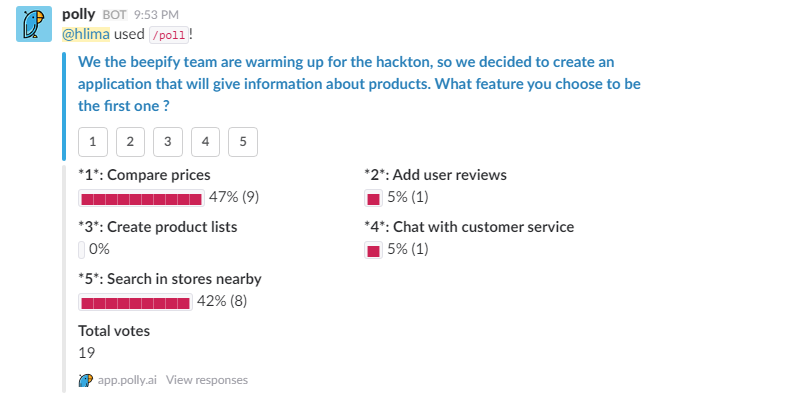
Task: Click the blue poll question text
Action: pyautogui.click(x=359, y=84)
